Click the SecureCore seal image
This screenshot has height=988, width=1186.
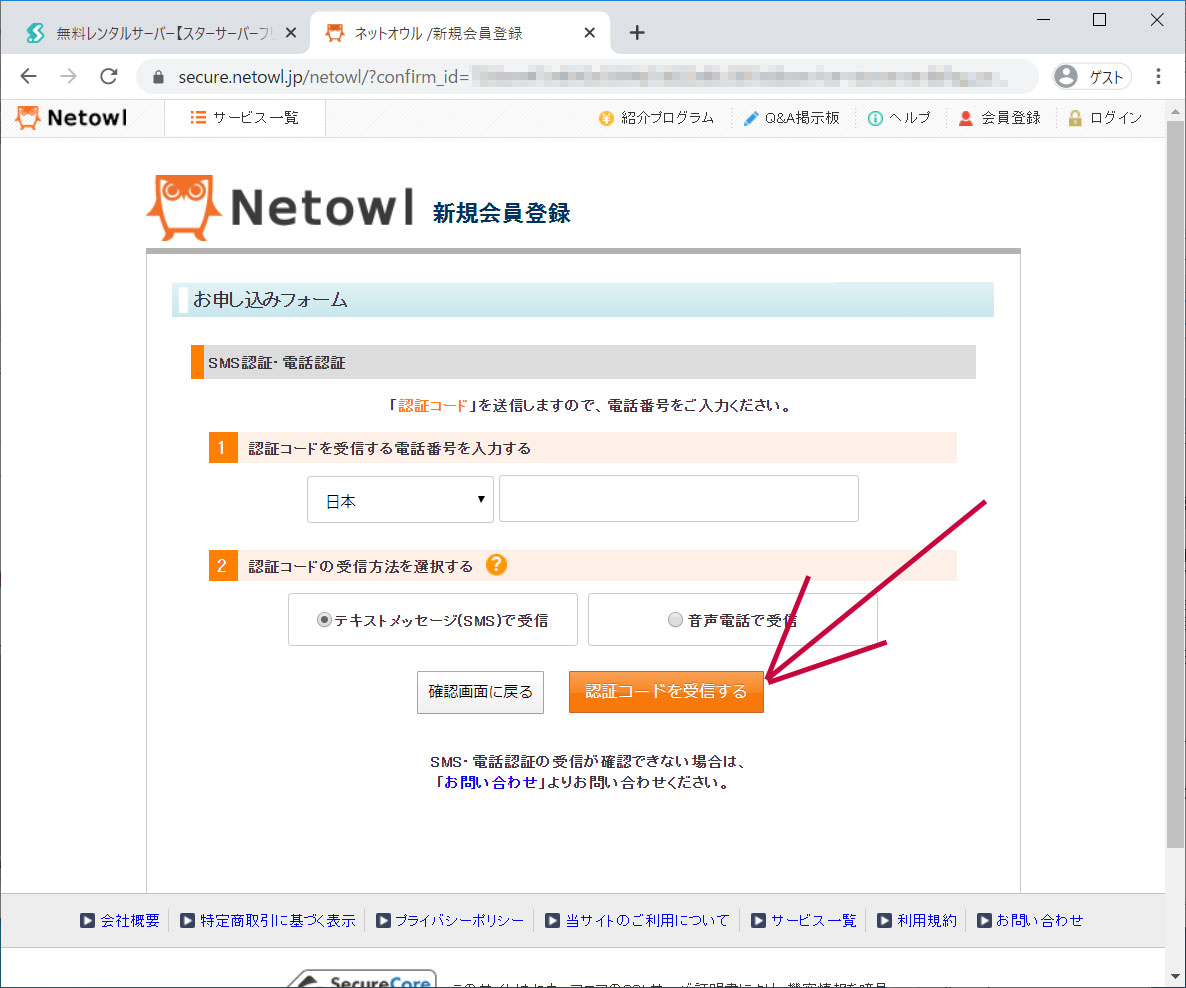[363, 979]
